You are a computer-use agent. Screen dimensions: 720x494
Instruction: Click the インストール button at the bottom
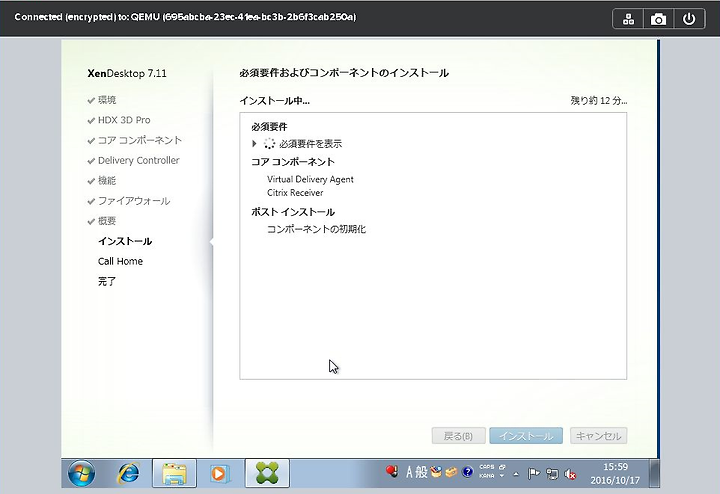(526, 436)
